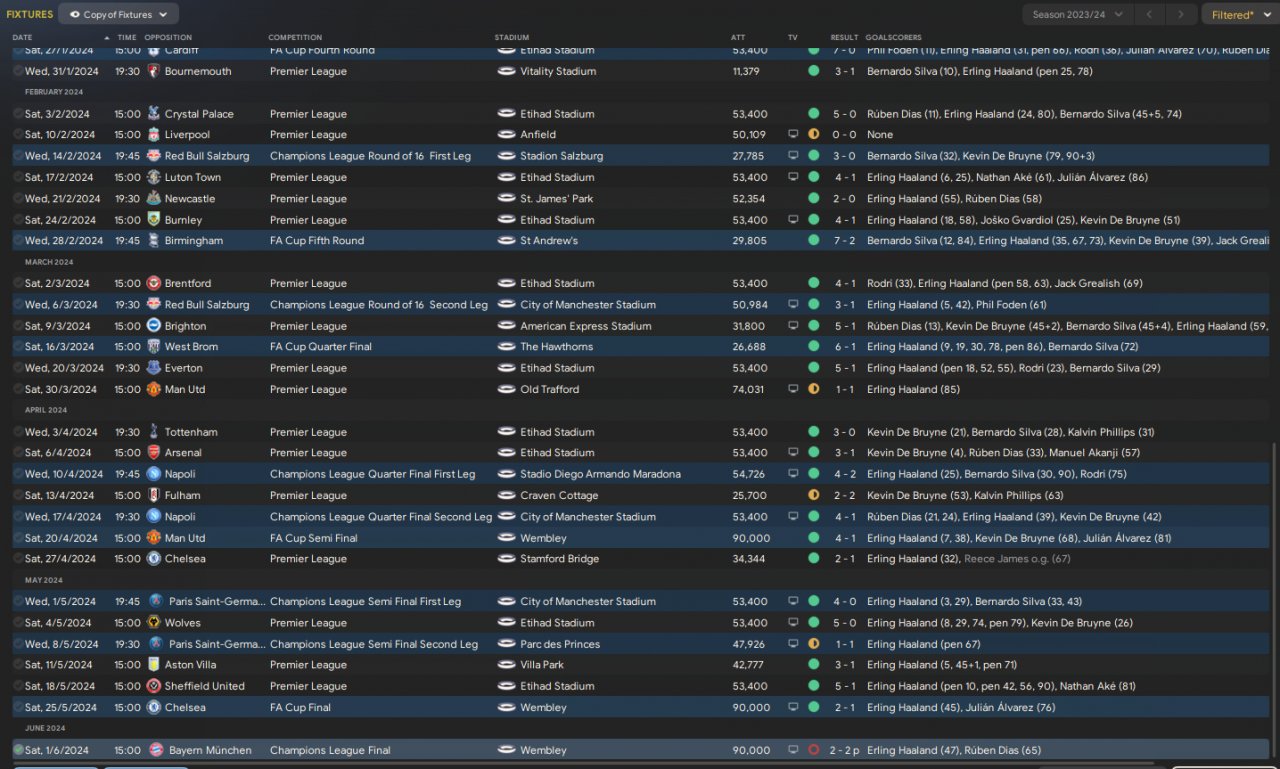Viewport: 1280px width, 769px height.
Task: Click the penalty loss result circle for Bayern München
Action: click(813, 750)
